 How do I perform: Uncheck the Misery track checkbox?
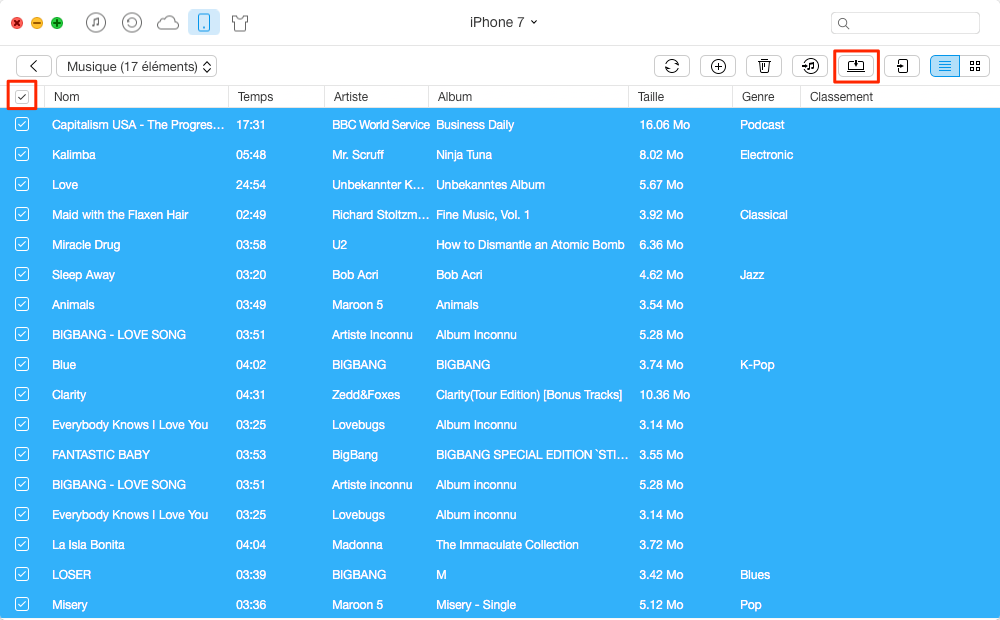pos(22,604)
